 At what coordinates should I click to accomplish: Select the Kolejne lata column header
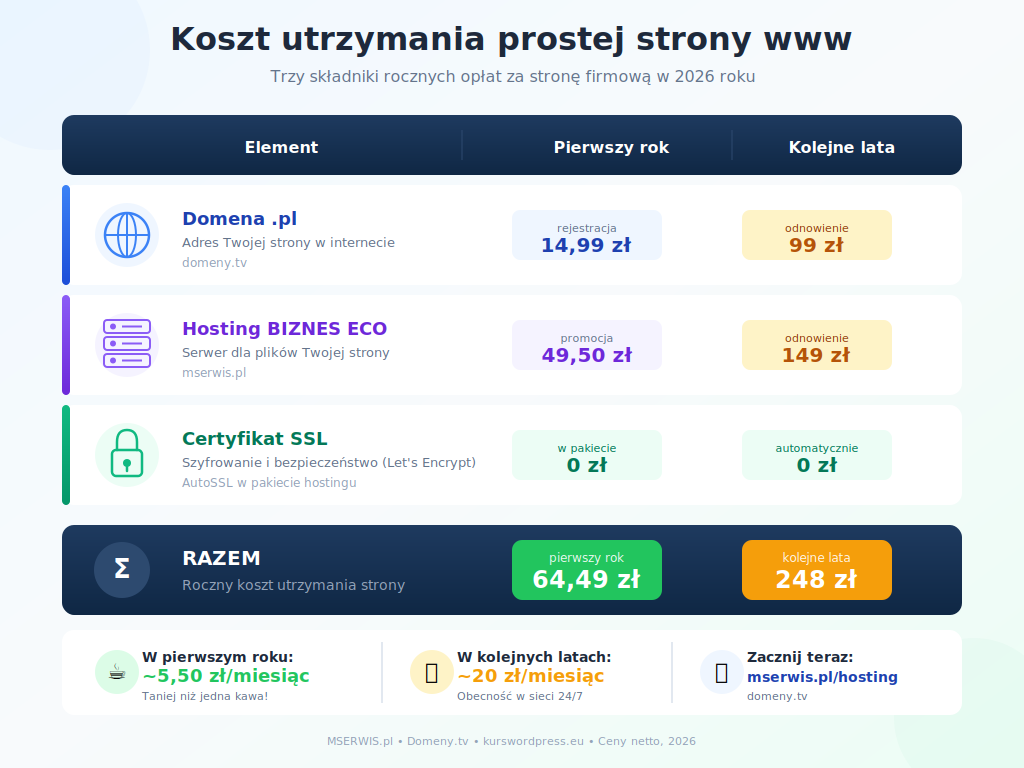click(841, 145)
